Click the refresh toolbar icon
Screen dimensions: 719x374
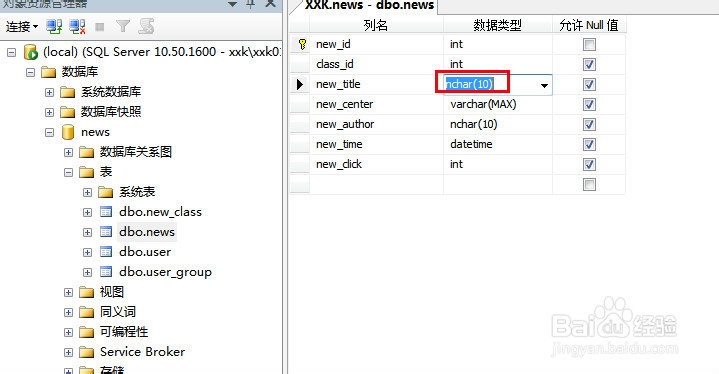pos(146,27)
